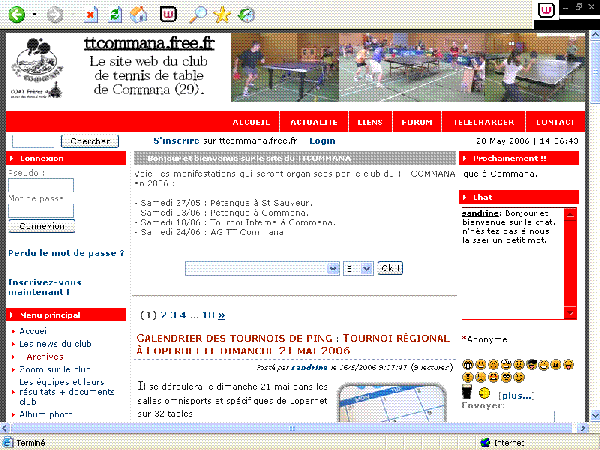The image size is (600, 450).
Task: Click the grey Forward arrow button
Action: coord(54,15)
